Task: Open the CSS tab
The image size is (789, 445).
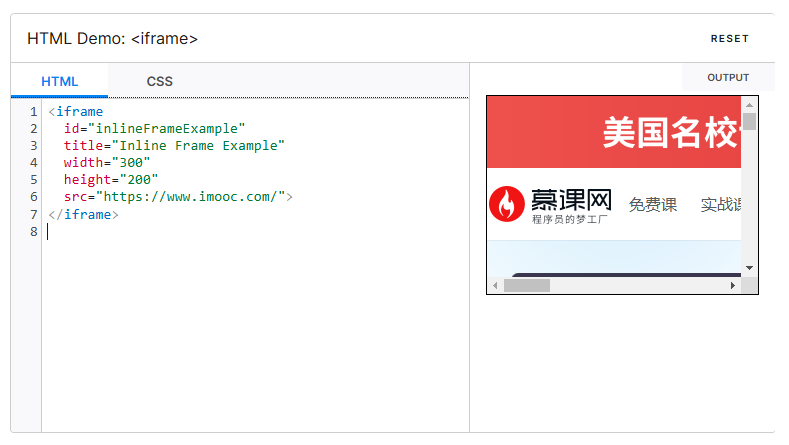Action: tap(160, 81)
